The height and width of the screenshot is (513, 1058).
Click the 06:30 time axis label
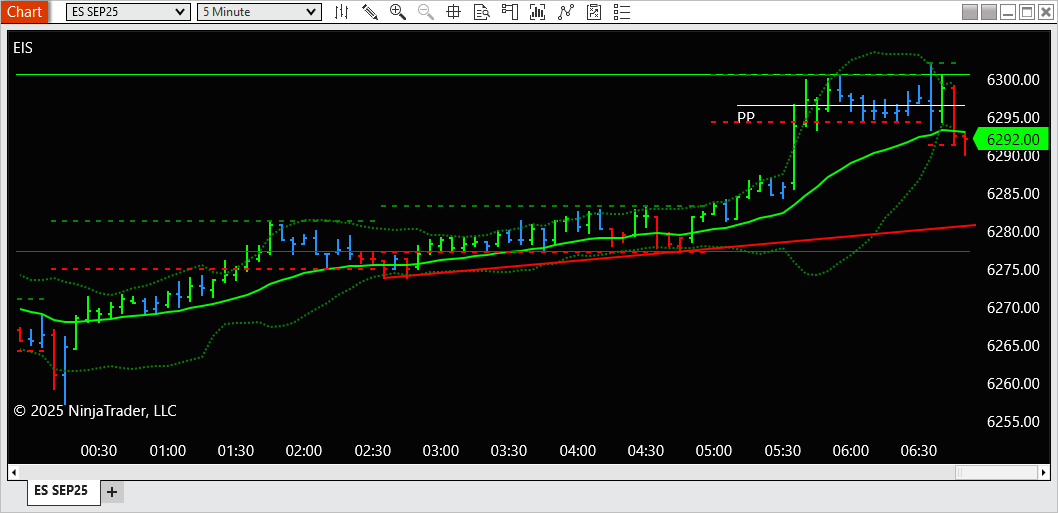tap(919, 450)
